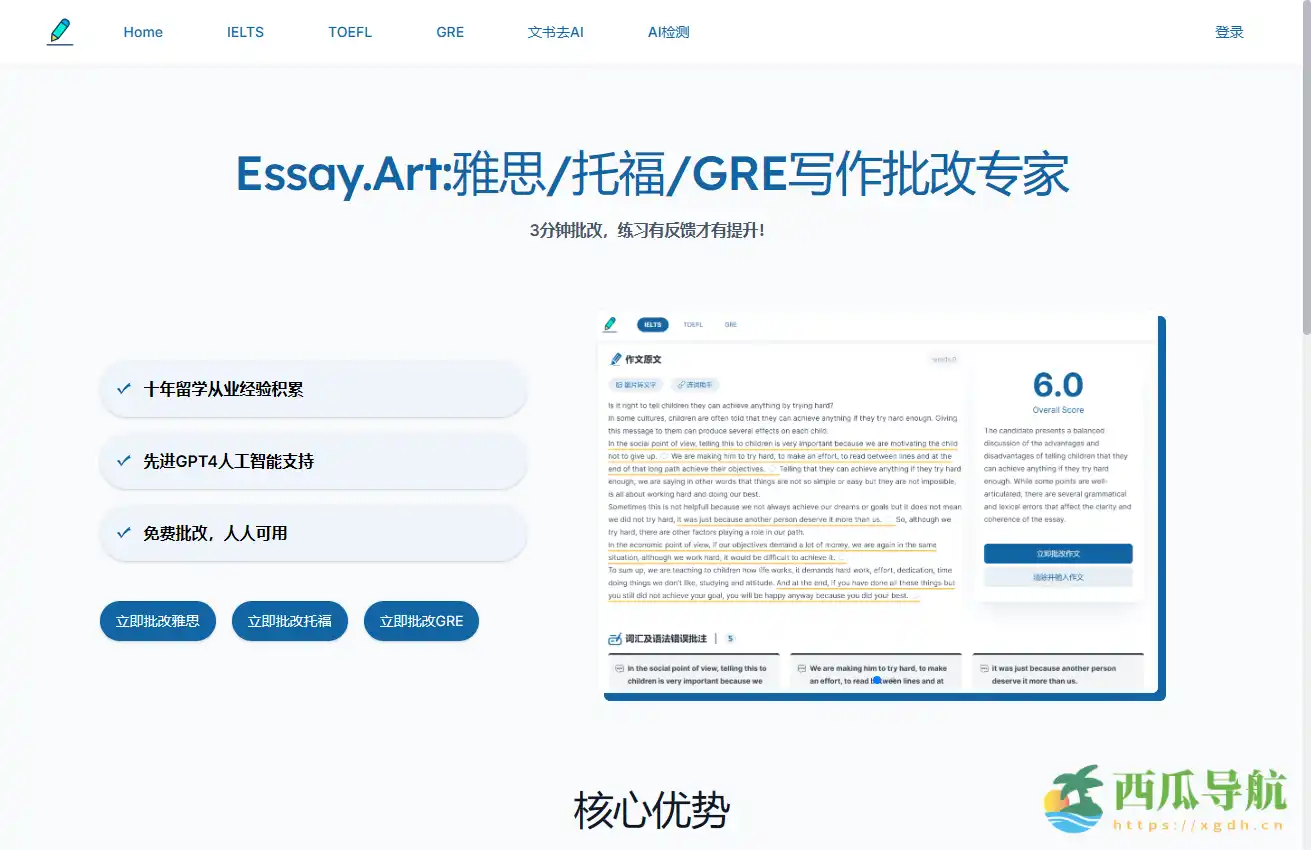The width and height of the screenshot is (1311, 850).
Task: Click the pencil icon beside 作文原文
Action: (617, 358)
